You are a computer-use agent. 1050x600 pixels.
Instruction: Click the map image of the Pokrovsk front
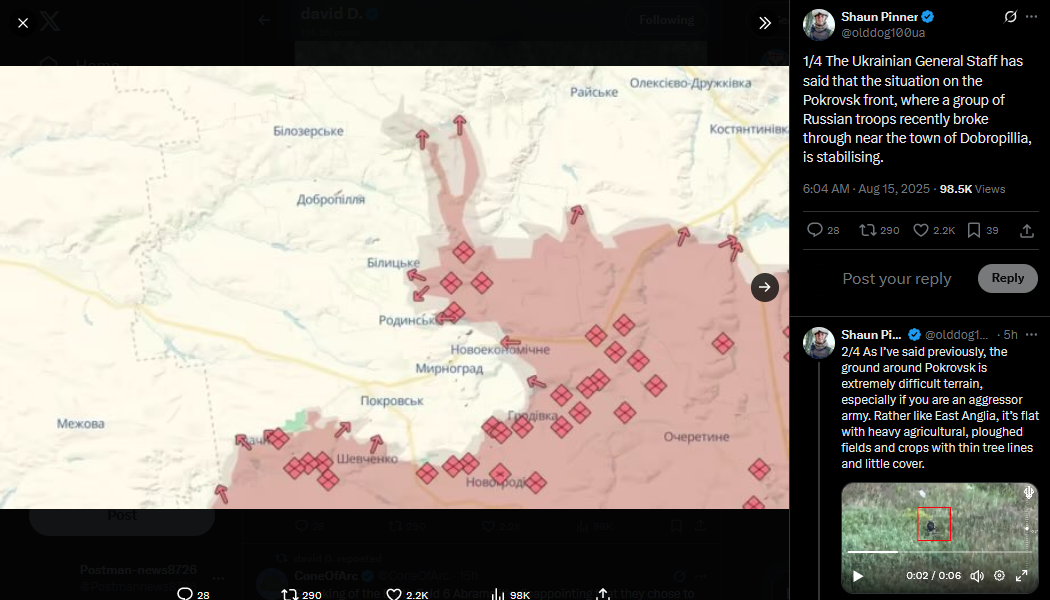(x=394, y=287)
